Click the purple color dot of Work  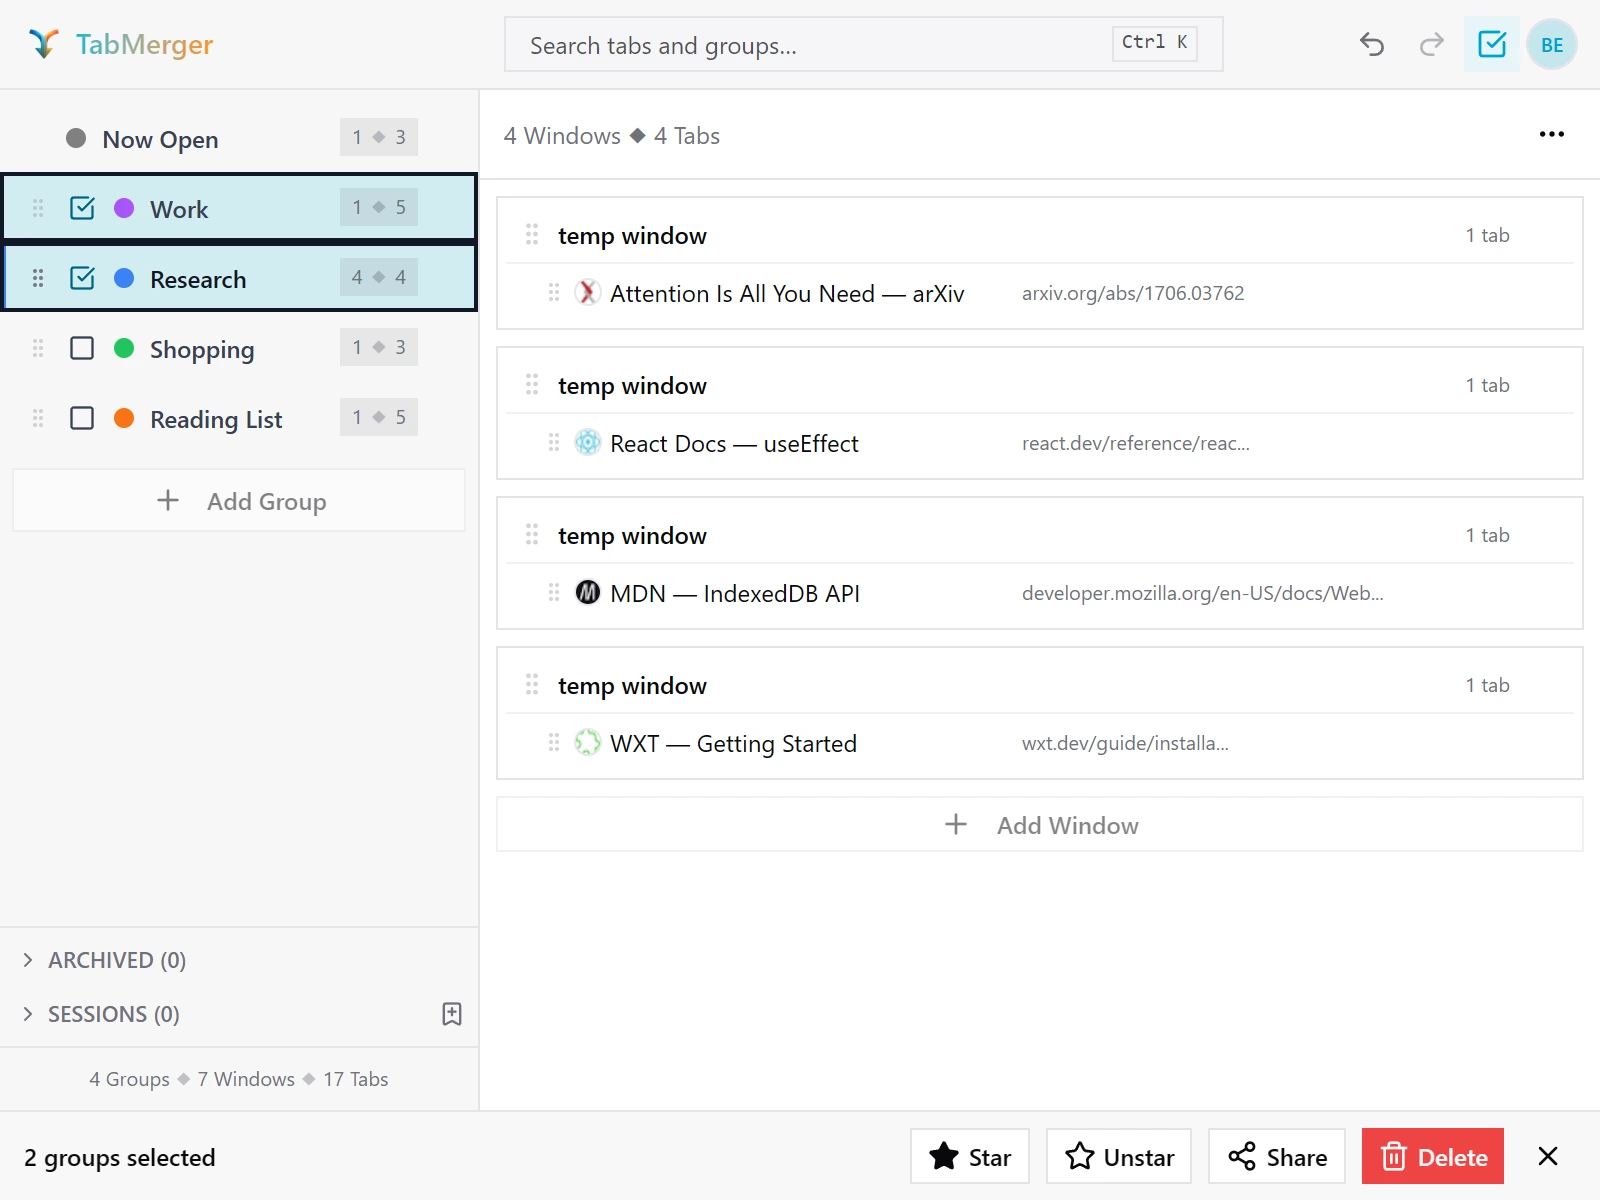click(124, 208)
